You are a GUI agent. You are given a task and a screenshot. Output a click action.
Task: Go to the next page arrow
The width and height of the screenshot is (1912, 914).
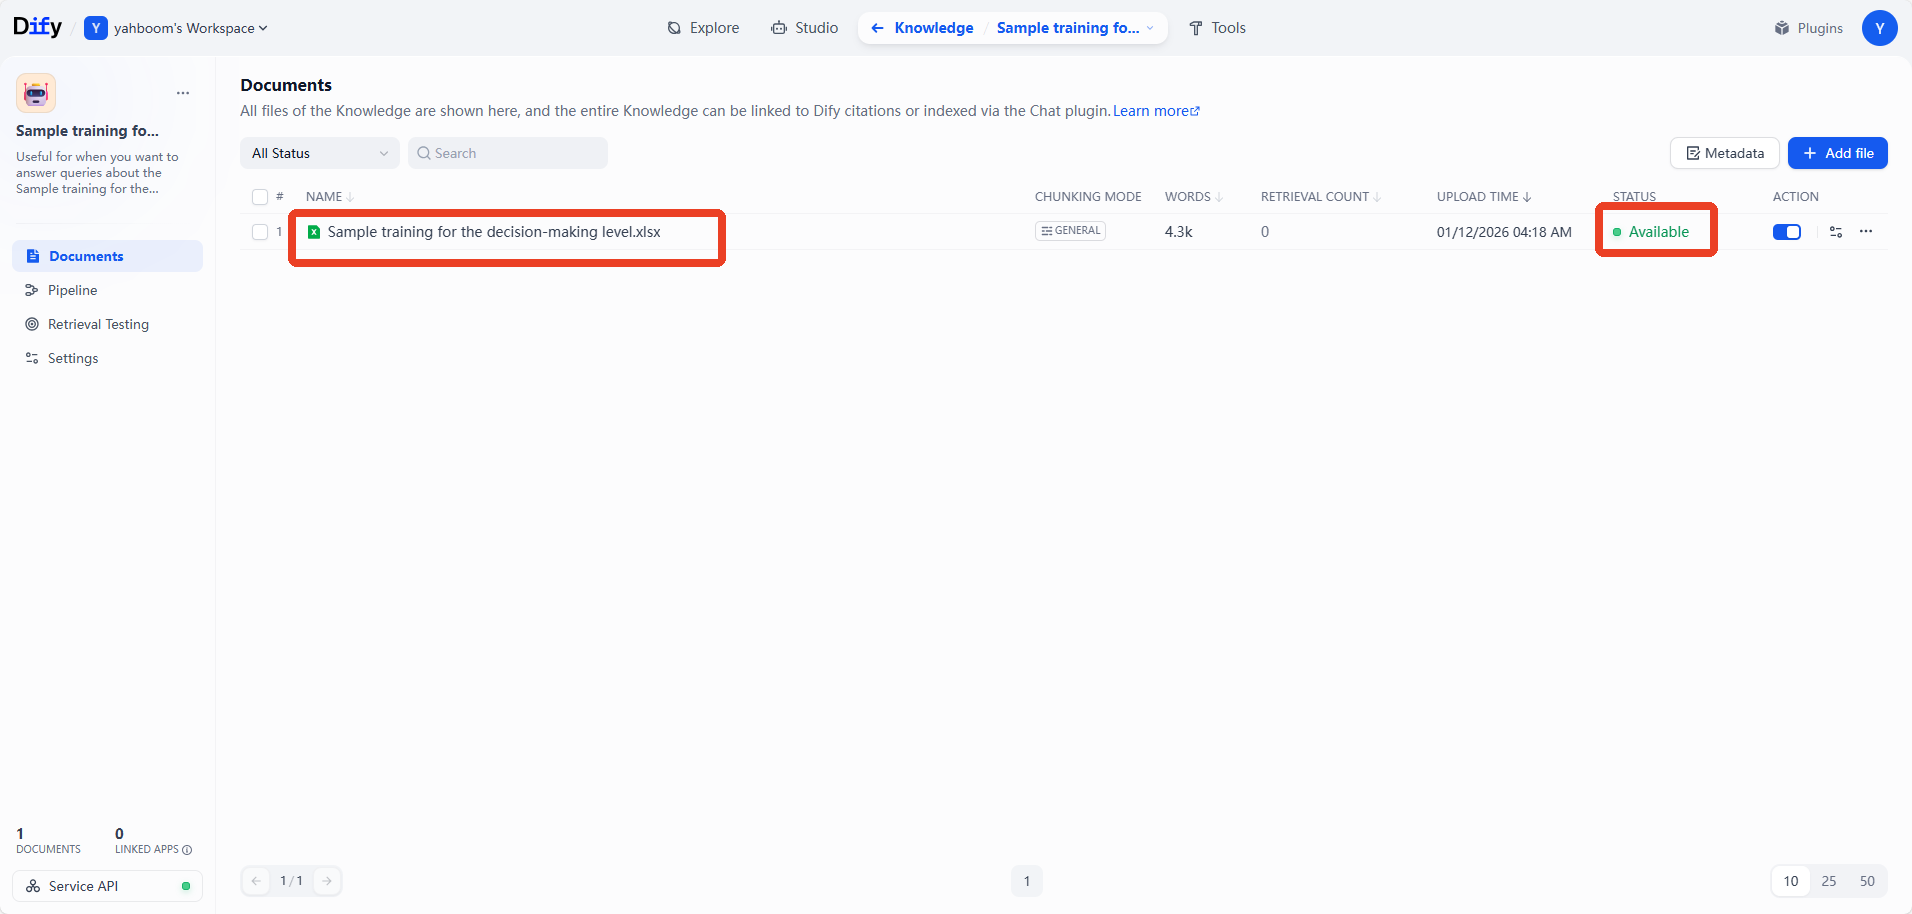[327, 881]
